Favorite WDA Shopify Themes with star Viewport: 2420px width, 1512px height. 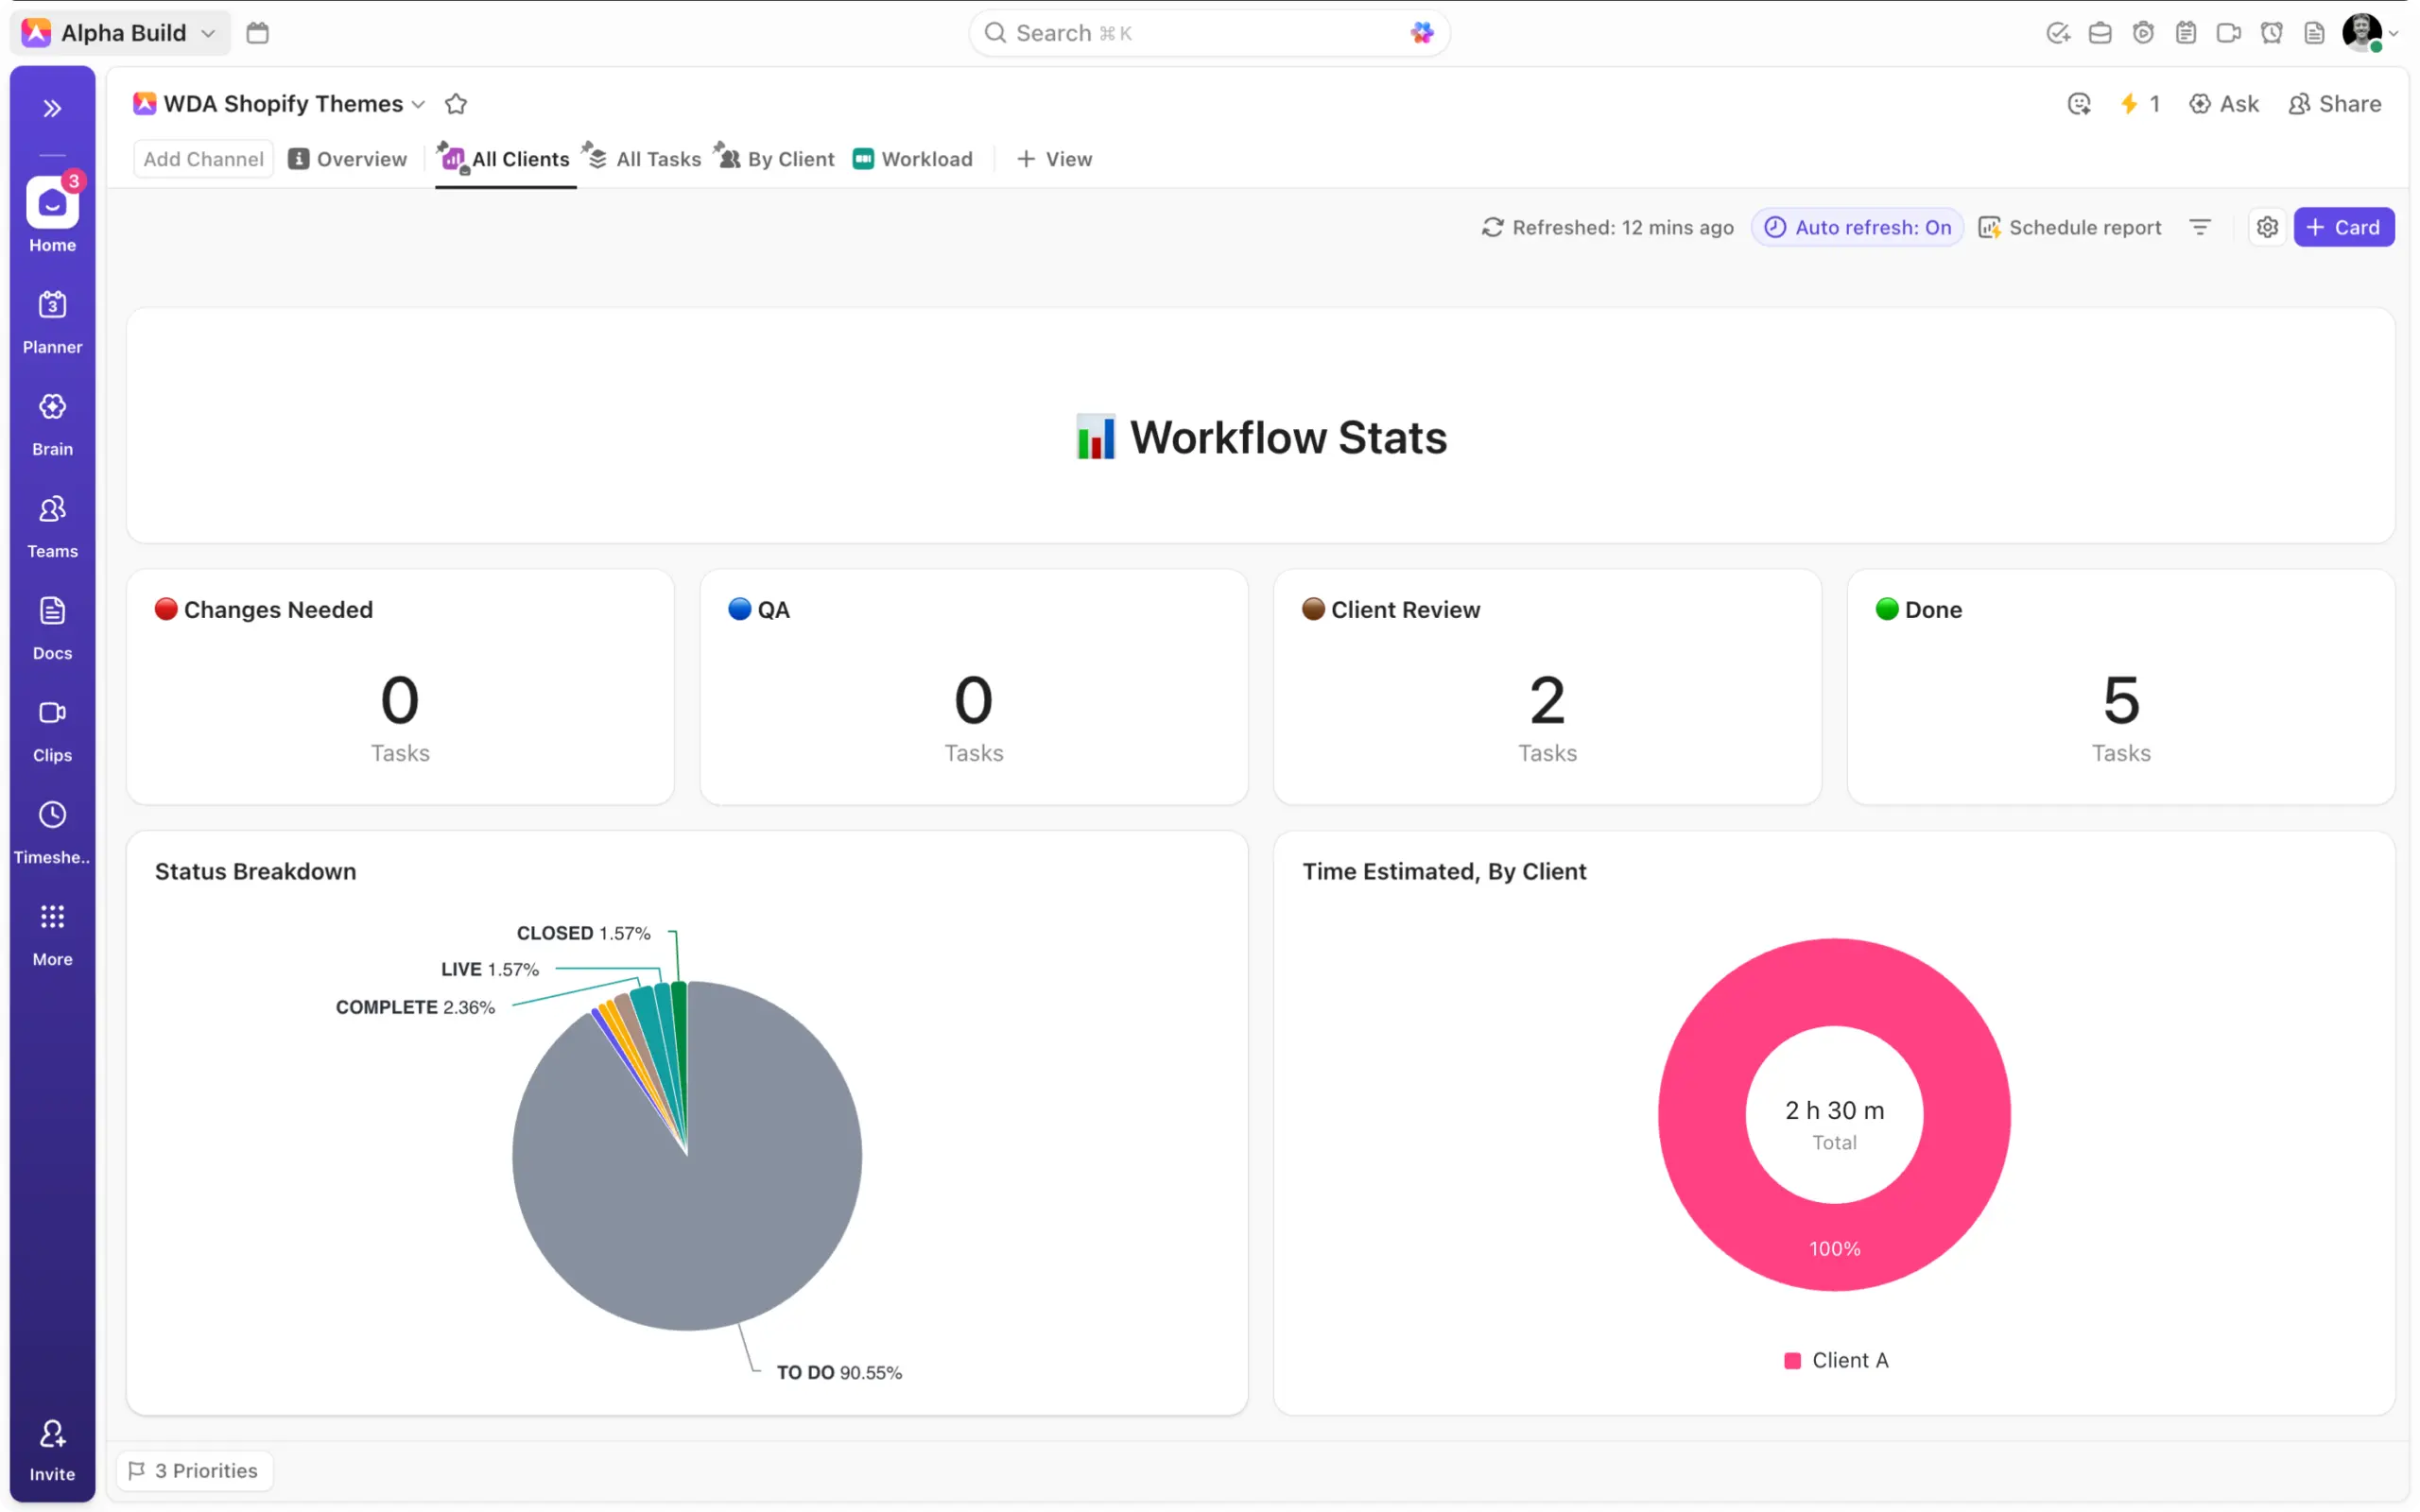[456, 104]
